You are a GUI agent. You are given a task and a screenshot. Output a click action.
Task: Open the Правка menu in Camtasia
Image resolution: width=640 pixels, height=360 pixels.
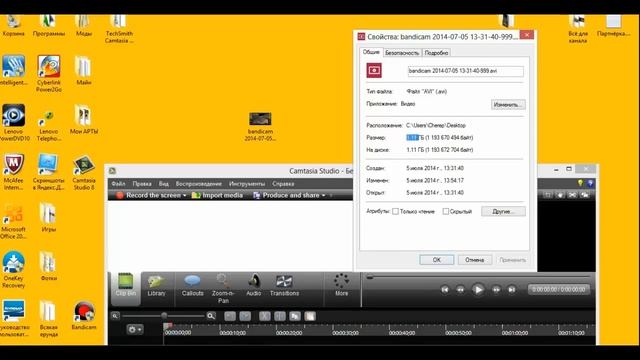[x=142, y=184]
